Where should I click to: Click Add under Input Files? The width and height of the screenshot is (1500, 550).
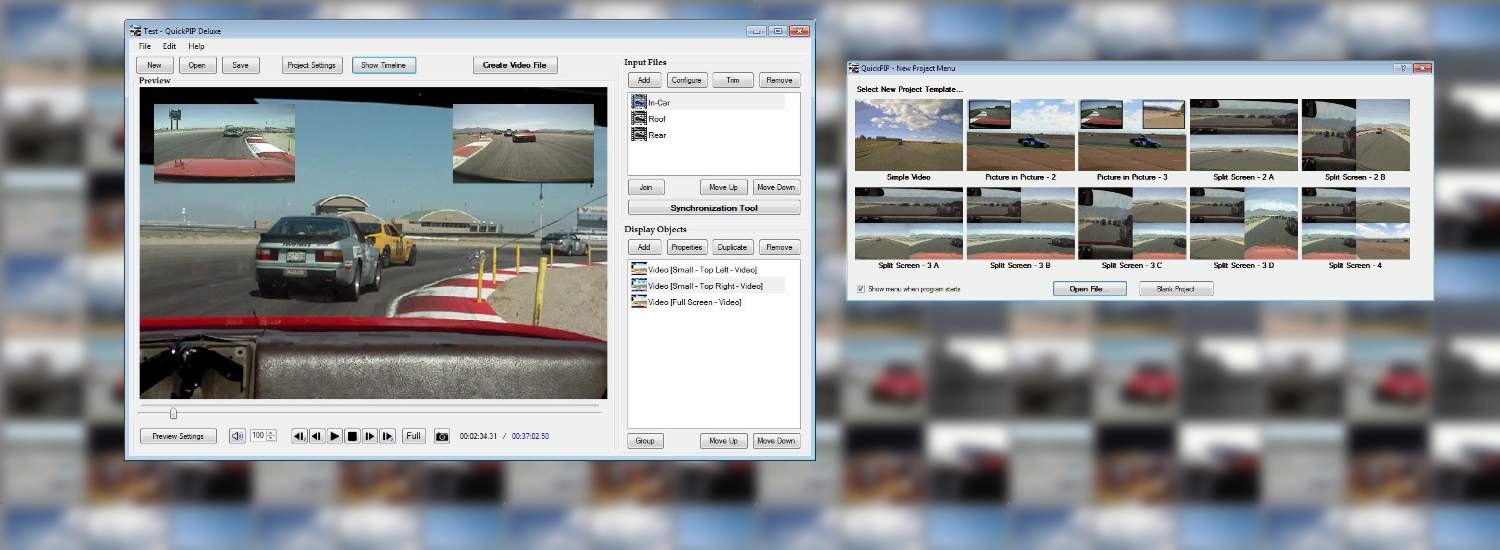(644, 80)
